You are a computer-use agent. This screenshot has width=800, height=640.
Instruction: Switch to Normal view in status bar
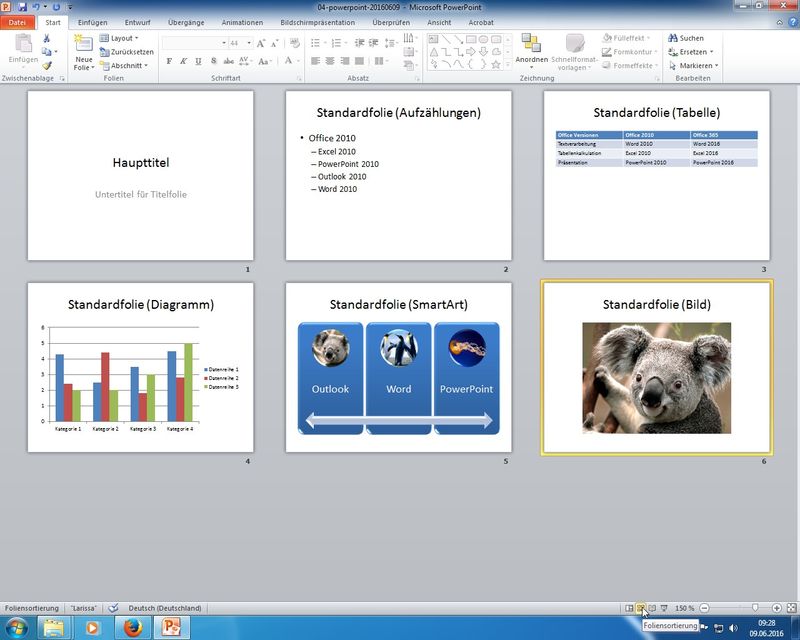click(629, 608)
